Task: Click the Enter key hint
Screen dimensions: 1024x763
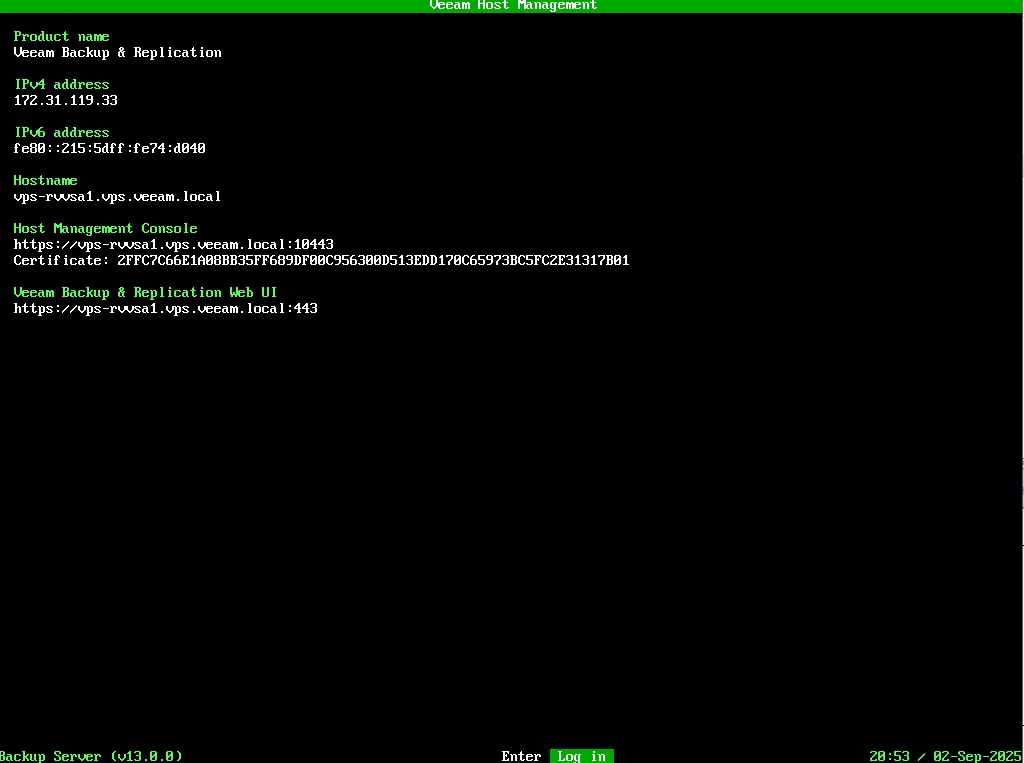Action: (x=521, y=756)
